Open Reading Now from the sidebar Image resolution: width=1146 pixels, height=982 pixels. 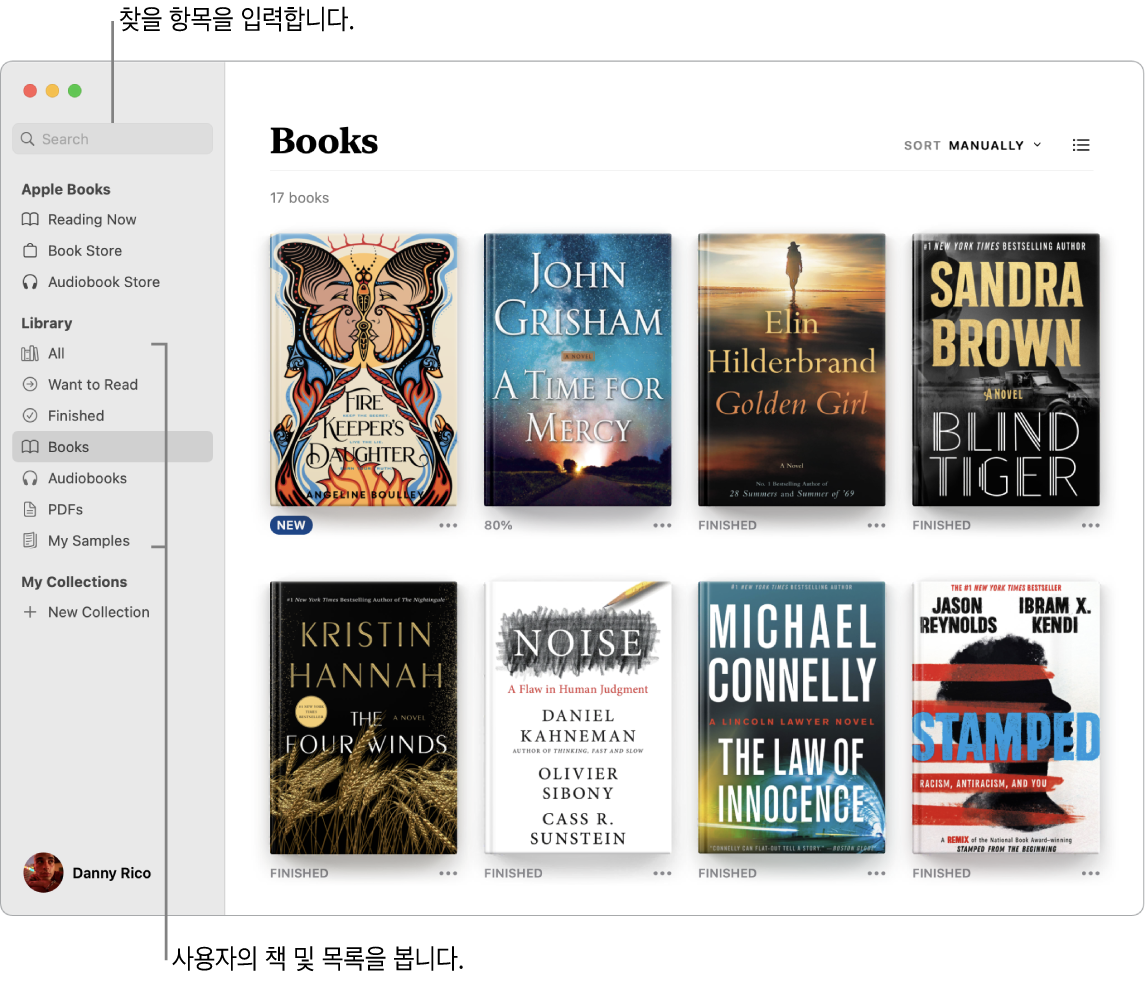pos(92,219)
